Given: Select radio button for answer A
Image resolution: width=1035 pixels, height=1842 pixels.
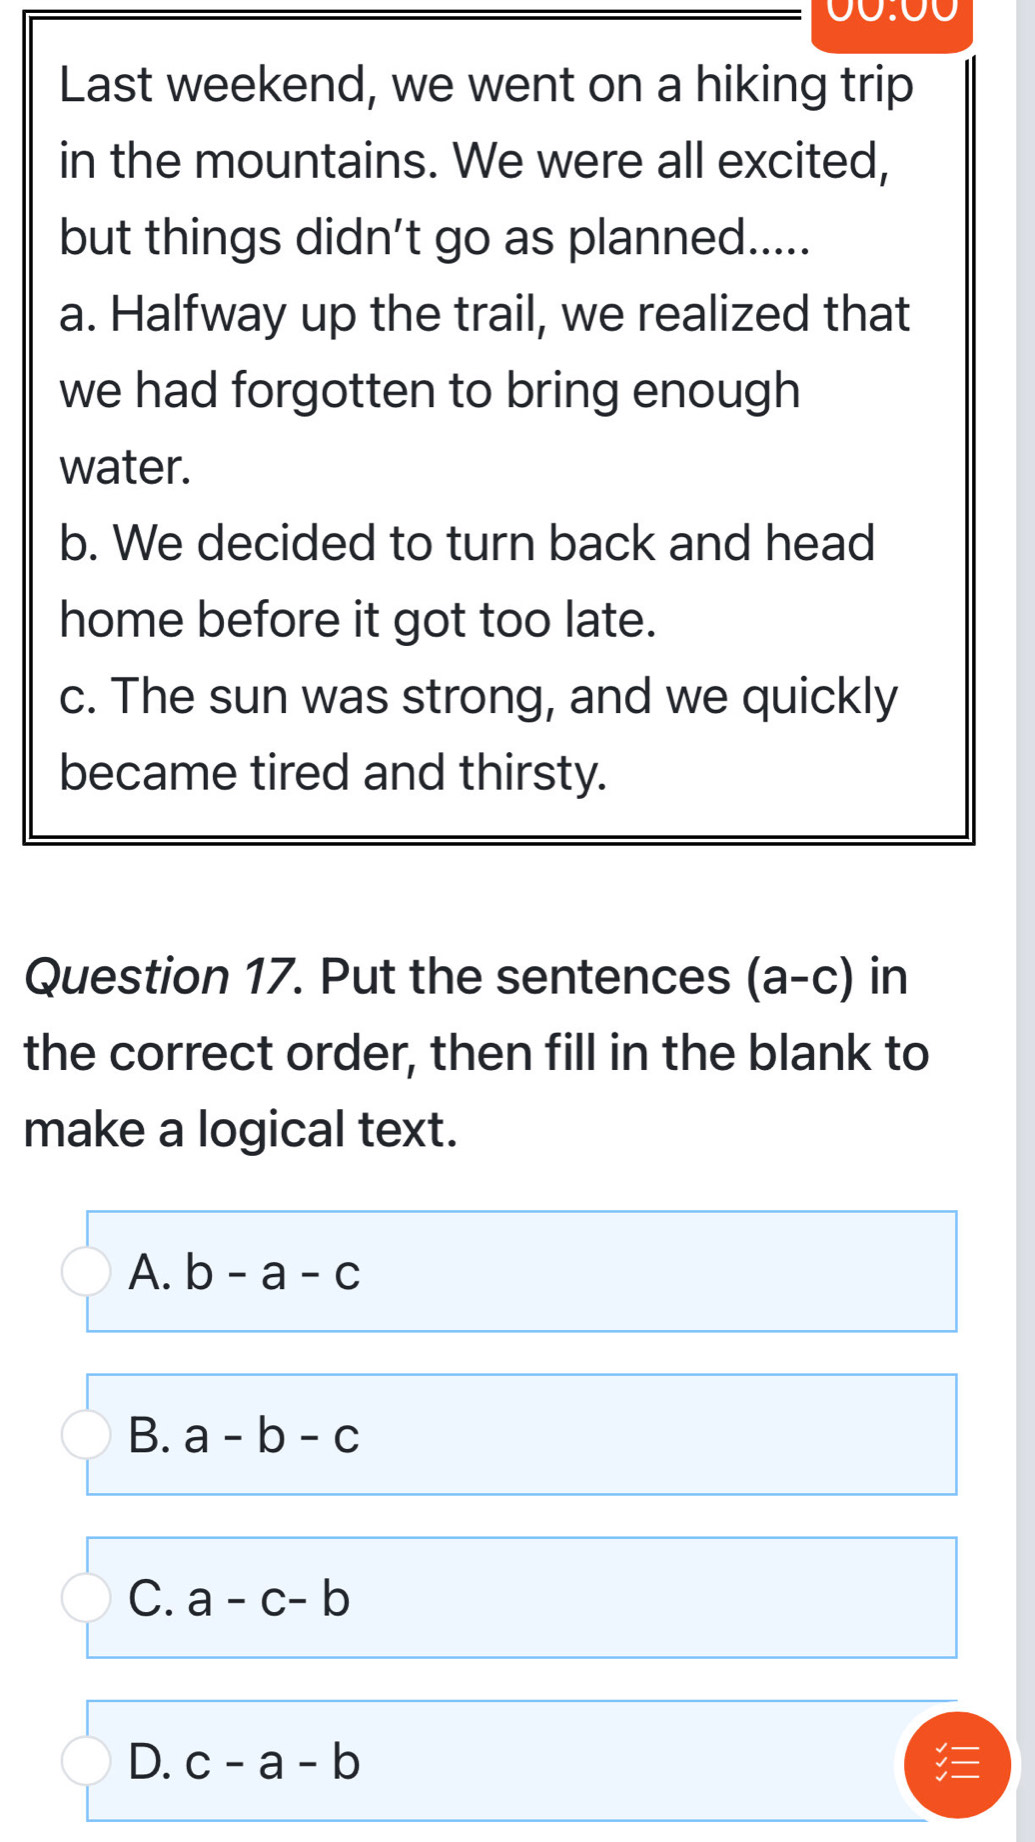Looking at the screenshot, I should click(x=86, y=1271).
